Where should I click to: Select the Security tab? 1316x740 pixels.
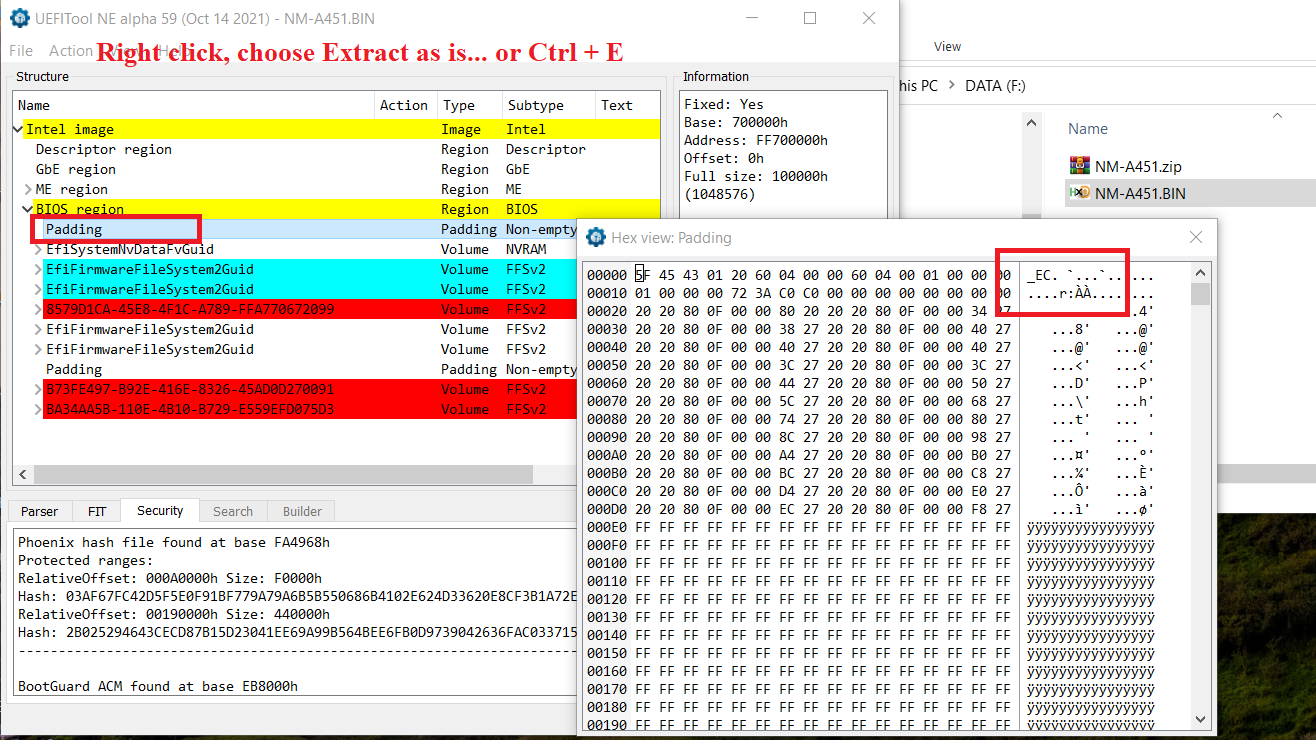tap(160, 510)
